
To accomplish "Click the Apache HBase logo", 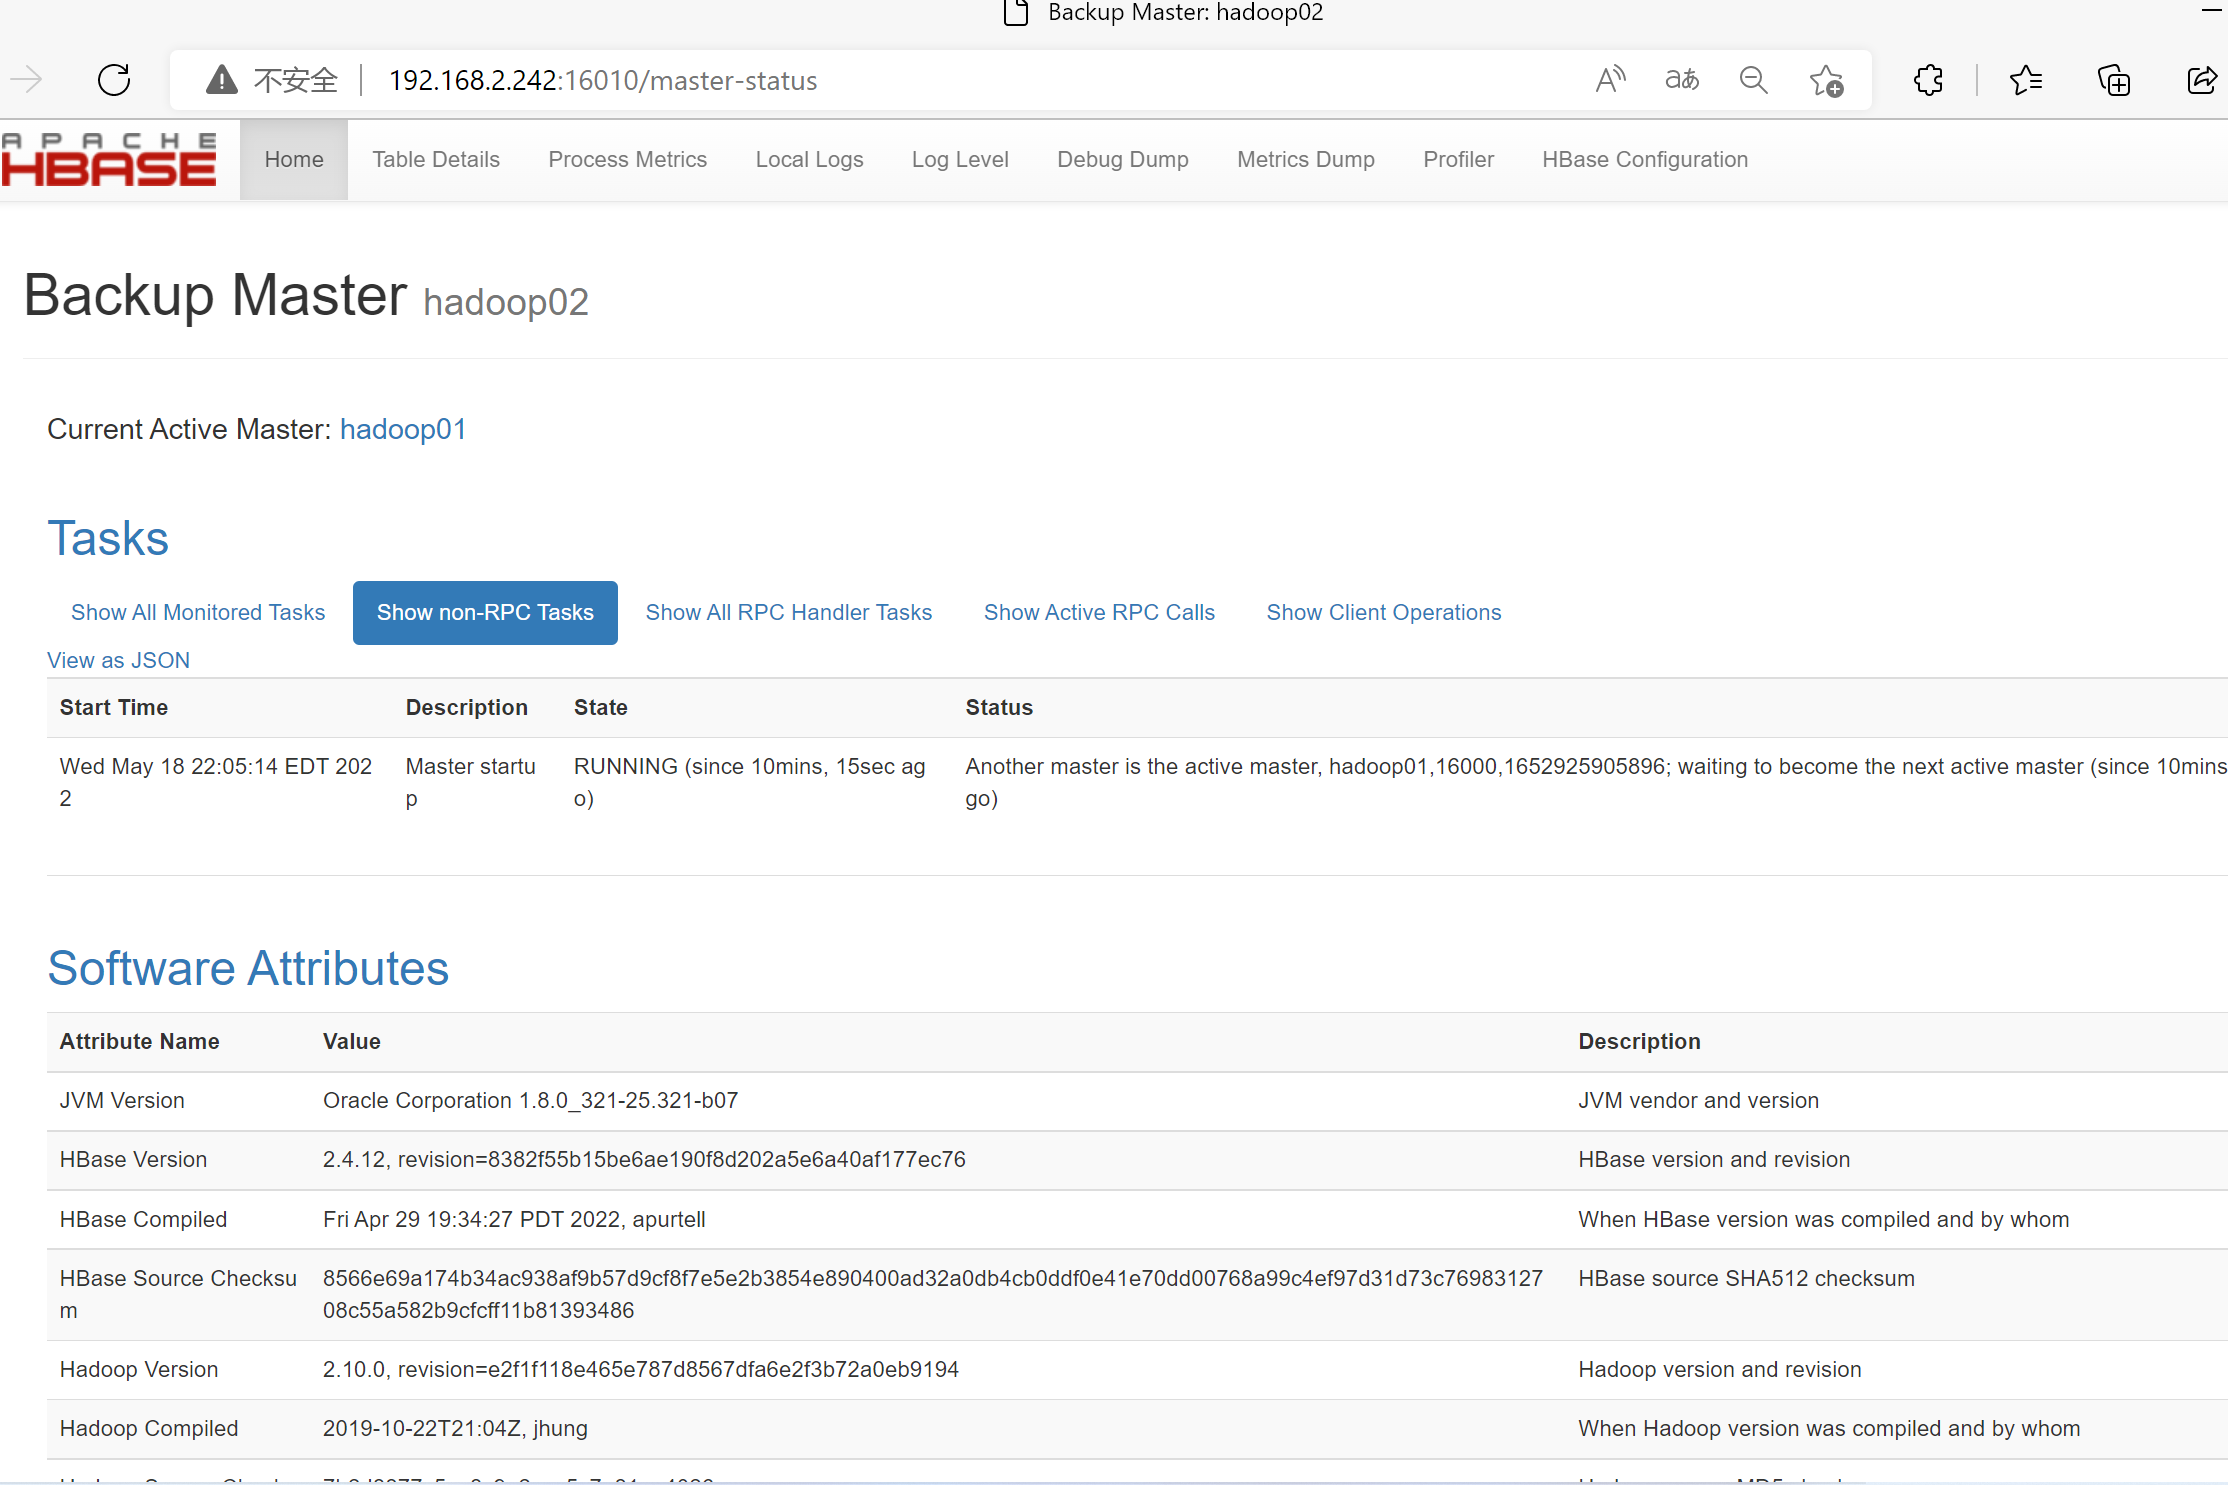I will 109,157.
